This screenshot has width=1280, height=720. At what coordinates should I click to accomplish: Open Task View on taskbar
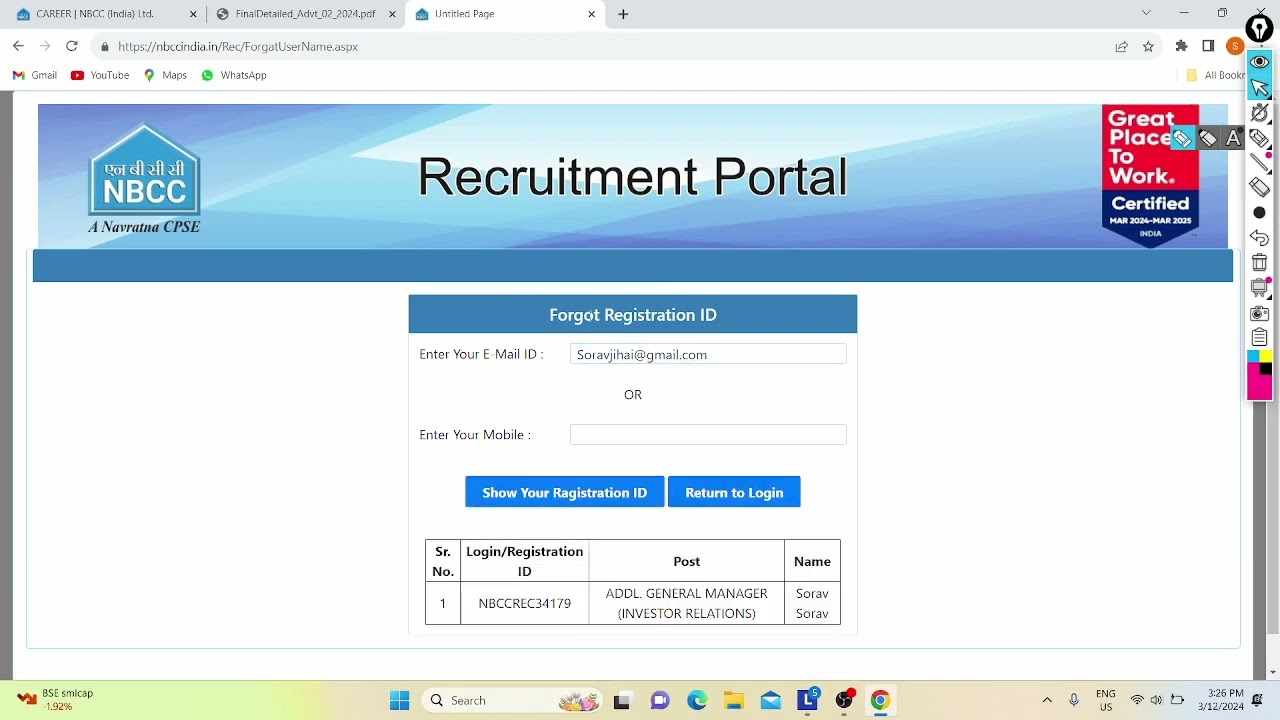pos(621,700)
